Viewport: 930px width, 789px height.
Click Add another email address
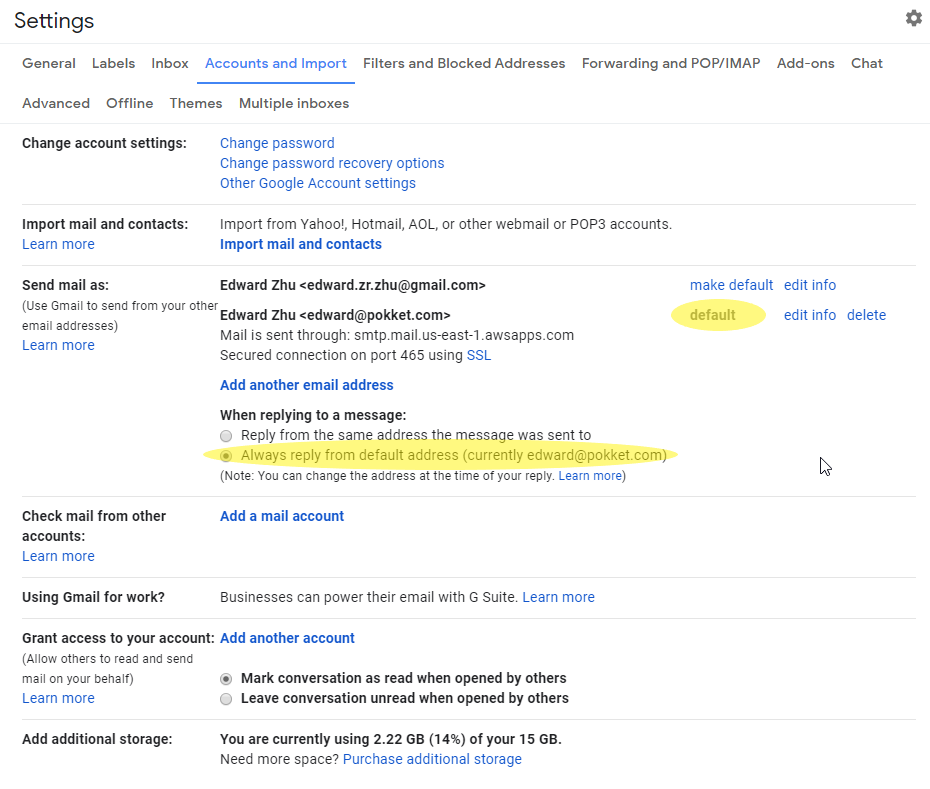click(307, 386)
